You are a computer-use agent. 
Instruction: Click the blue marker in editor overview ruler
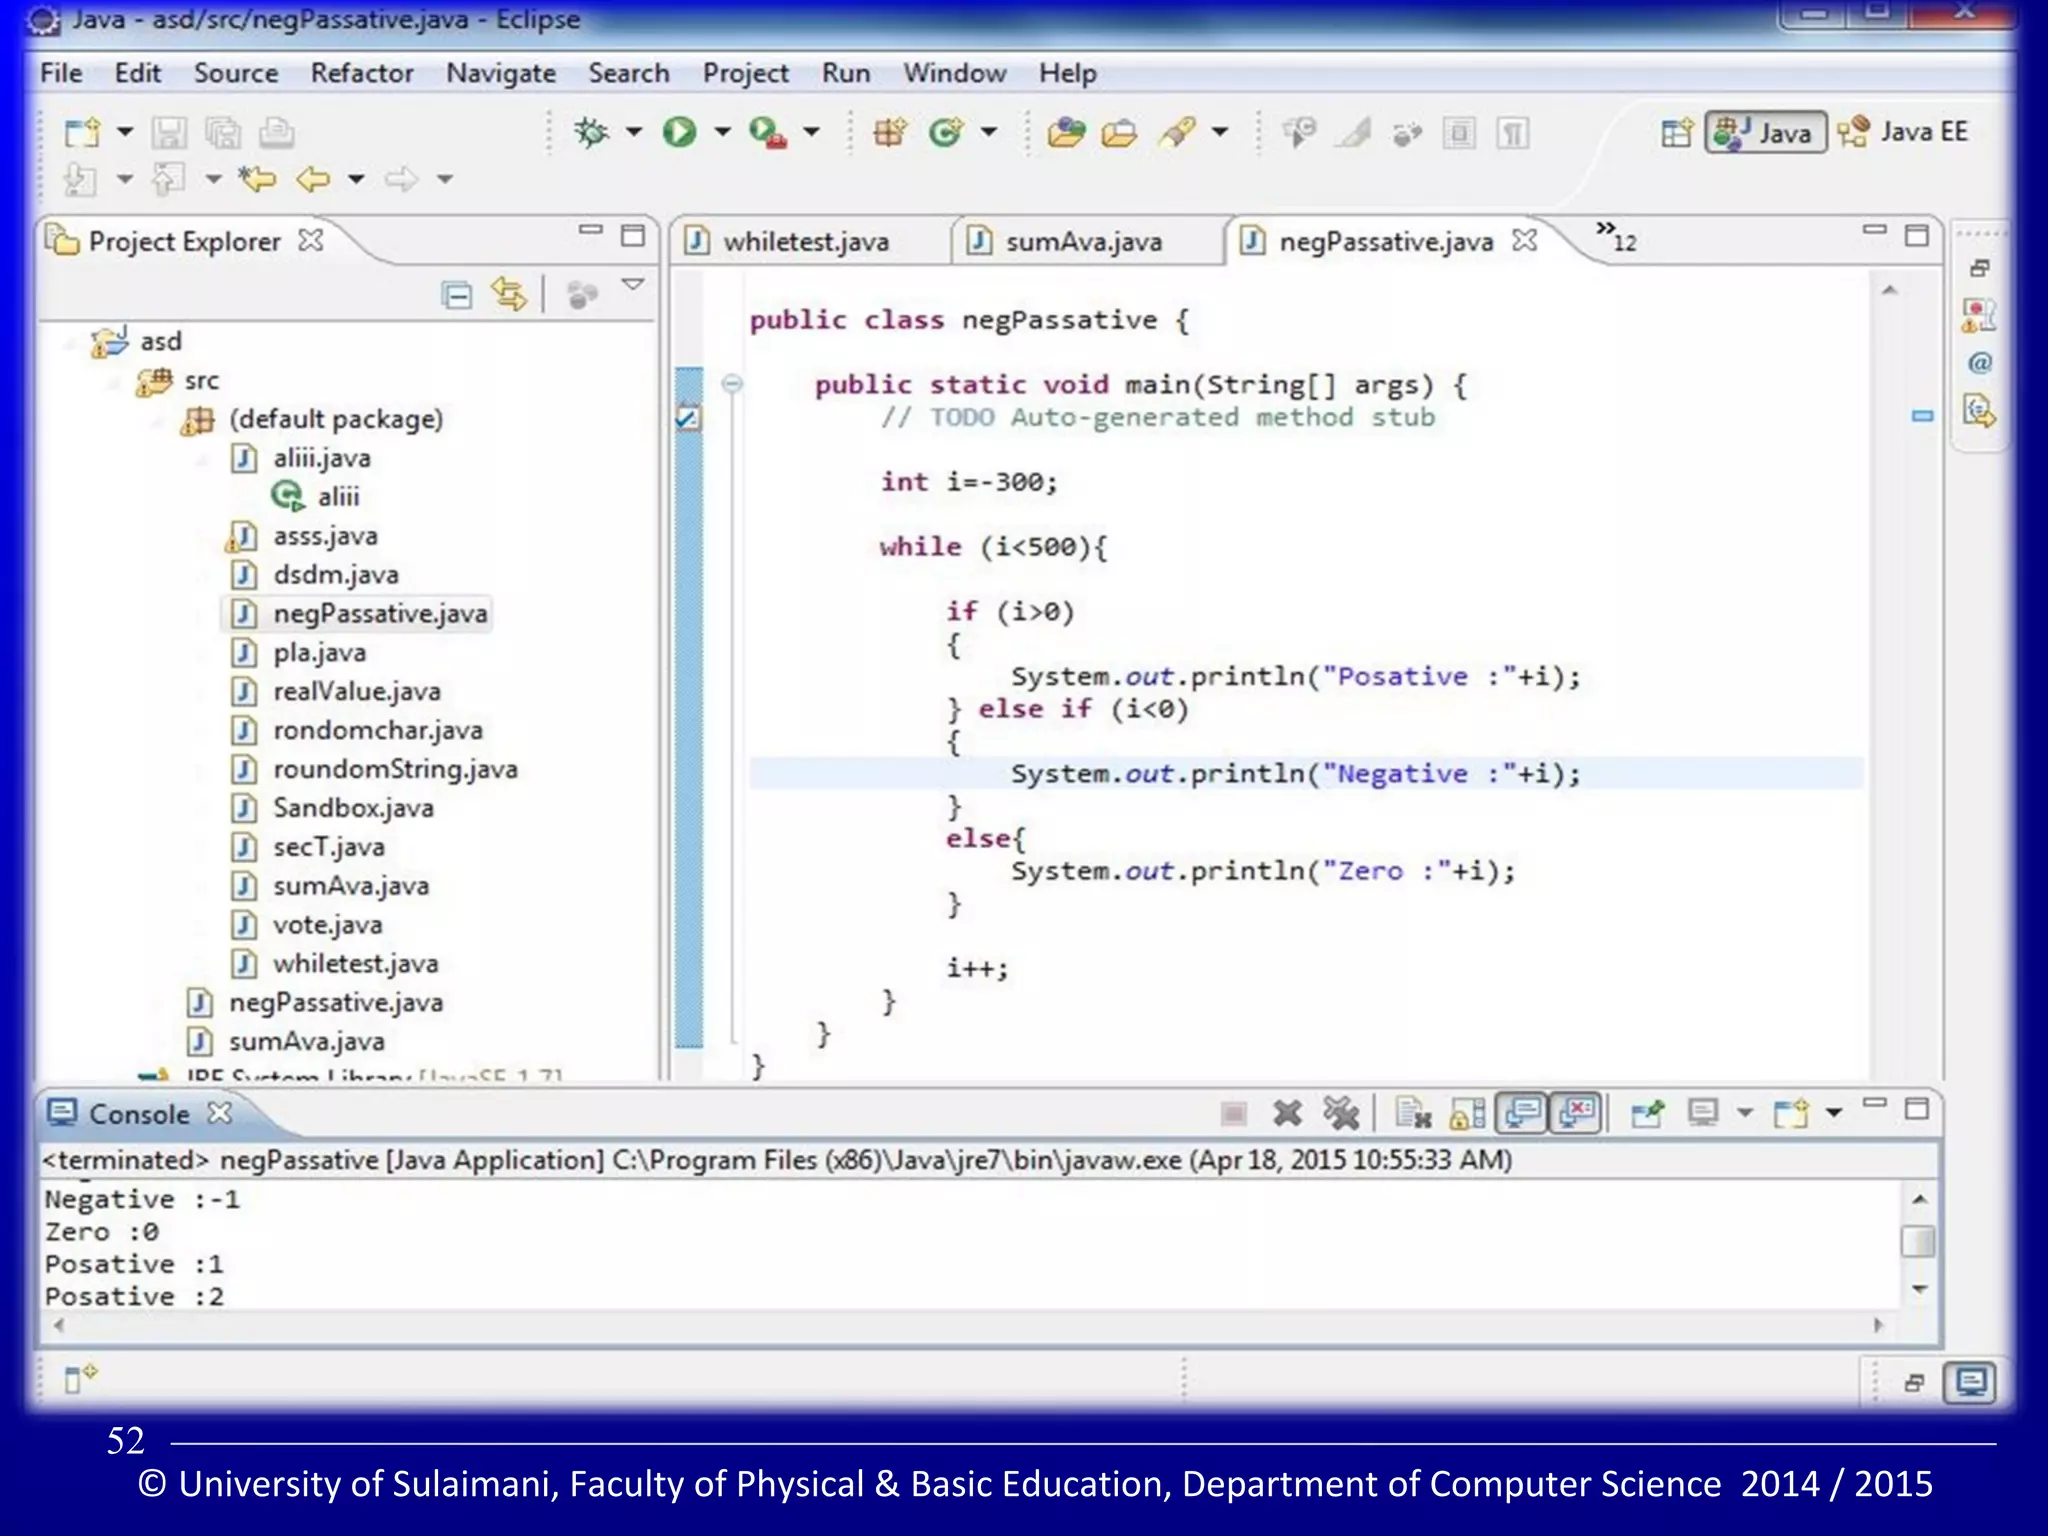(x=1922, y=416)
